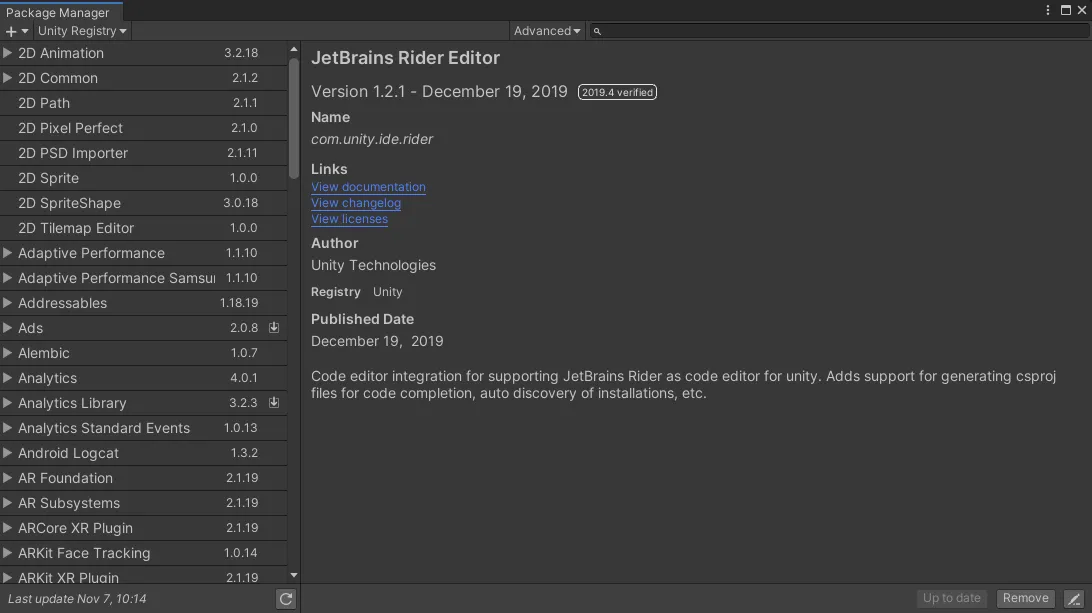Click the edit package pencil icon

tap(1075, 598)
